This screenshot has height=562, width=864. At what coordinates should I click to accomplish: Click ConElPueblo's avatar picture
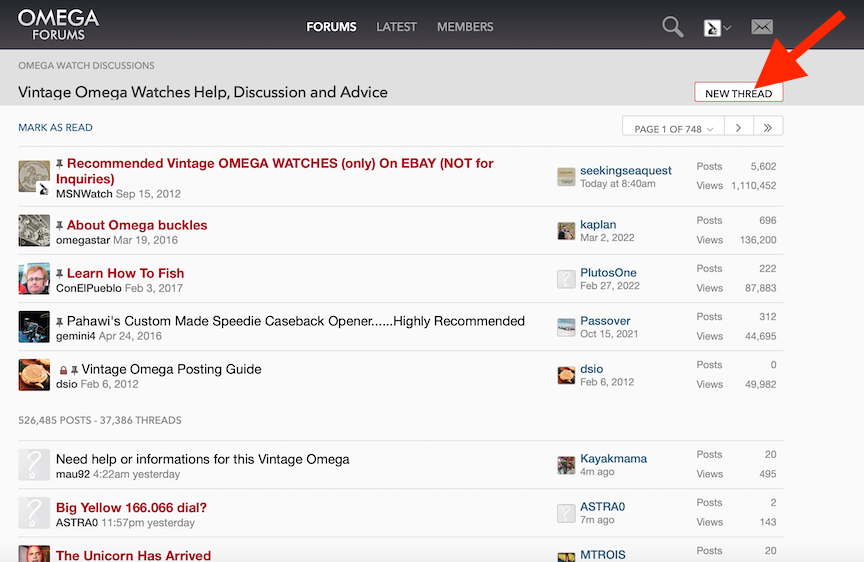pyautogui.click(x=34, y=279)
